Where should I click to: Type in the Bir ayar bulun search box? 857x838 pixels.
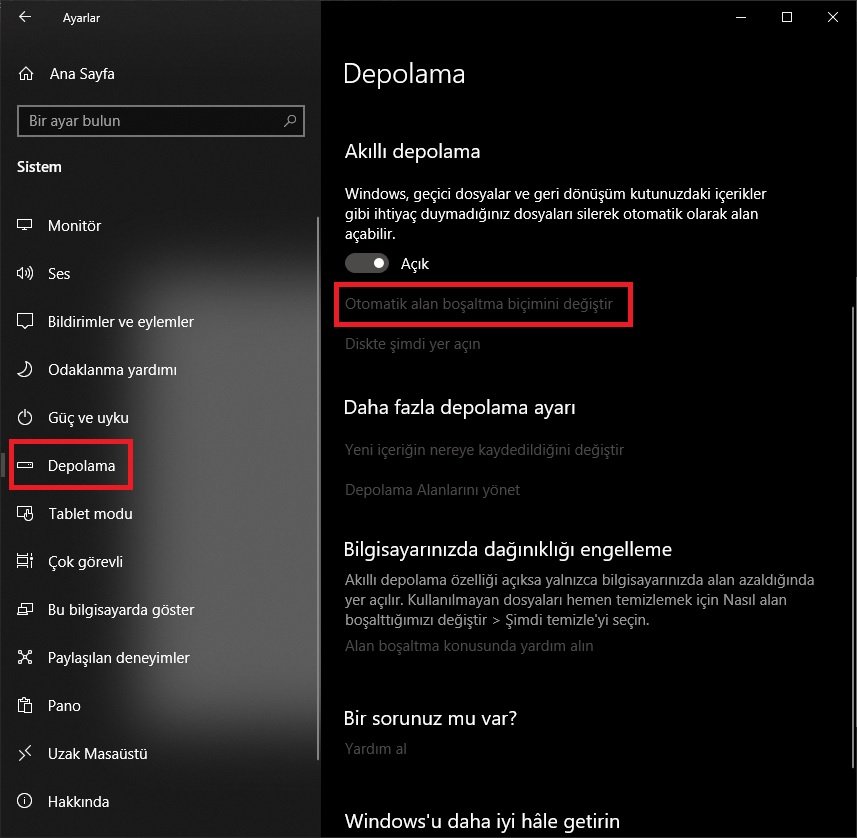tap(150, 121)
